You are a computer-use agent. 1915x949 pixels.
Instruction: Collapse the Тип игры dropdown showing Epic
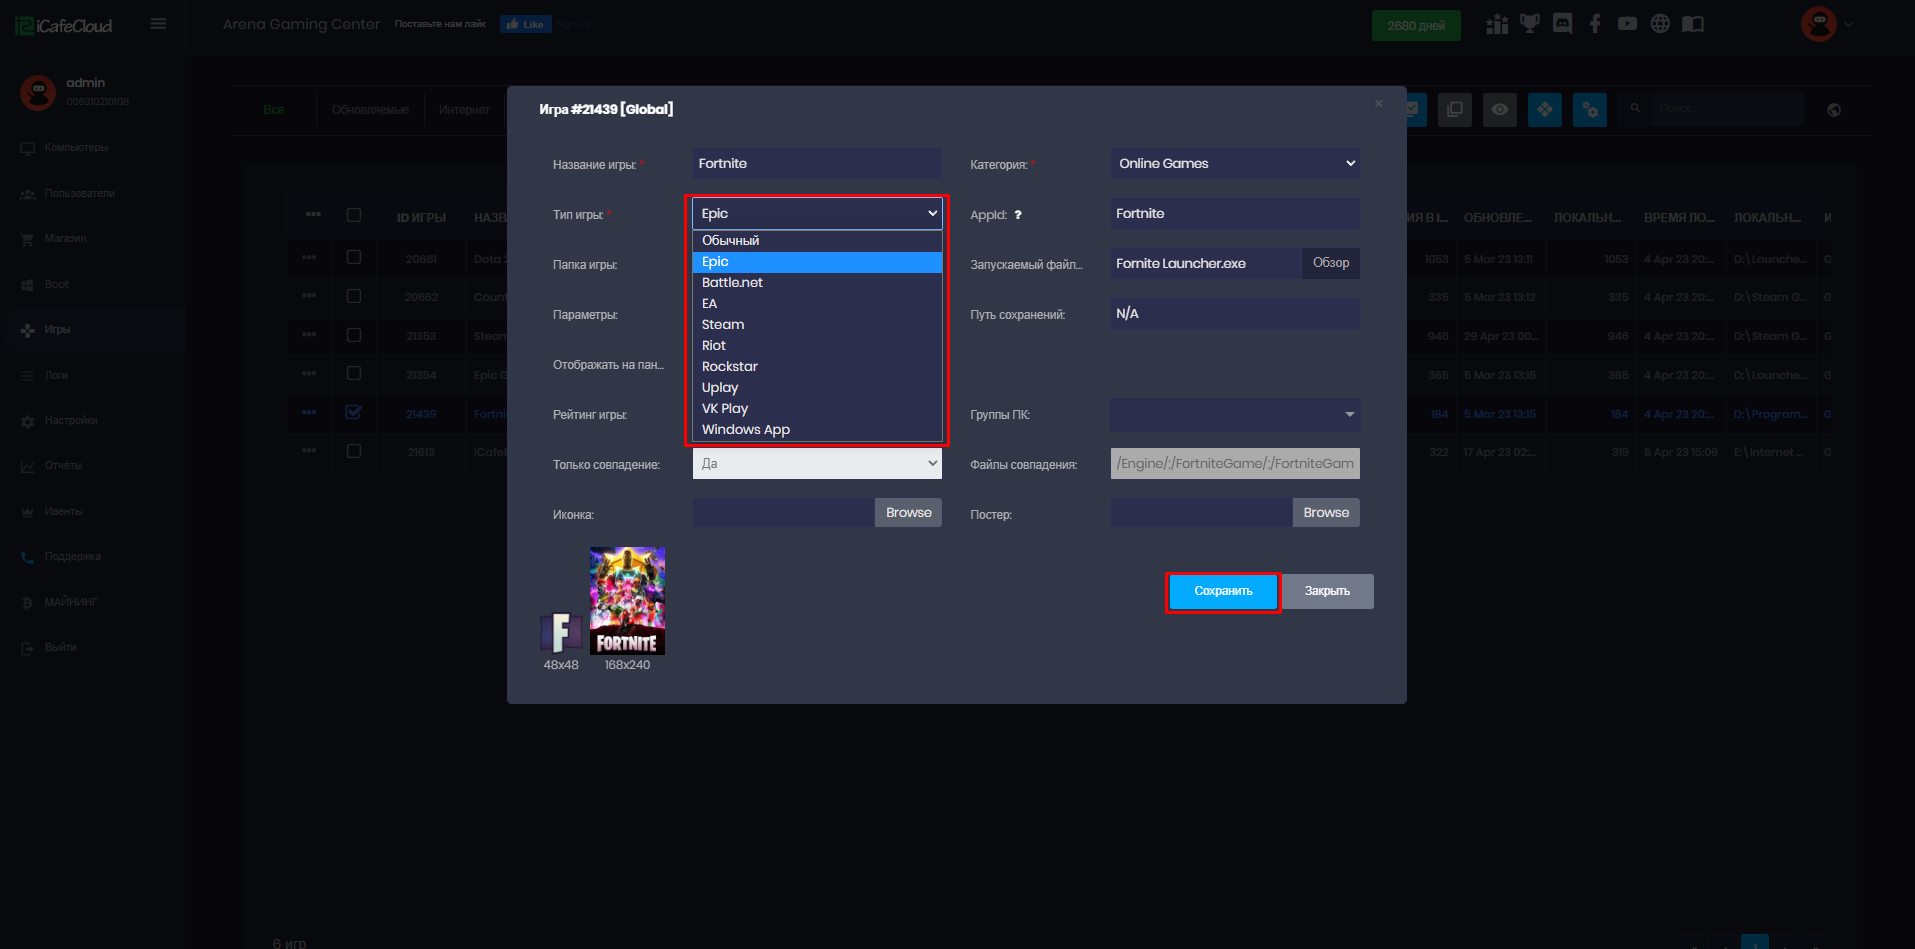(817, 214)
